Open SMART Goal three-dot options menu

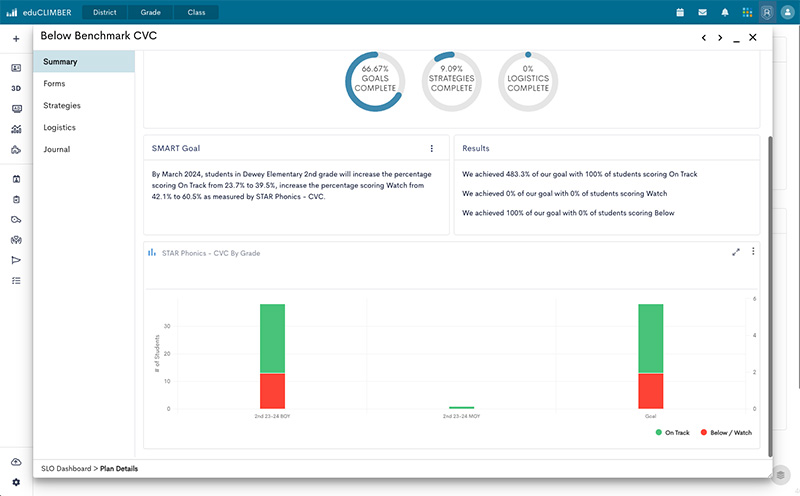432,148
